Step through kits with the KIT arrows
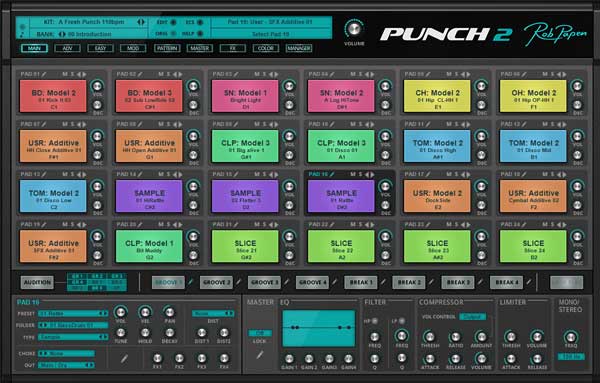 141,22
